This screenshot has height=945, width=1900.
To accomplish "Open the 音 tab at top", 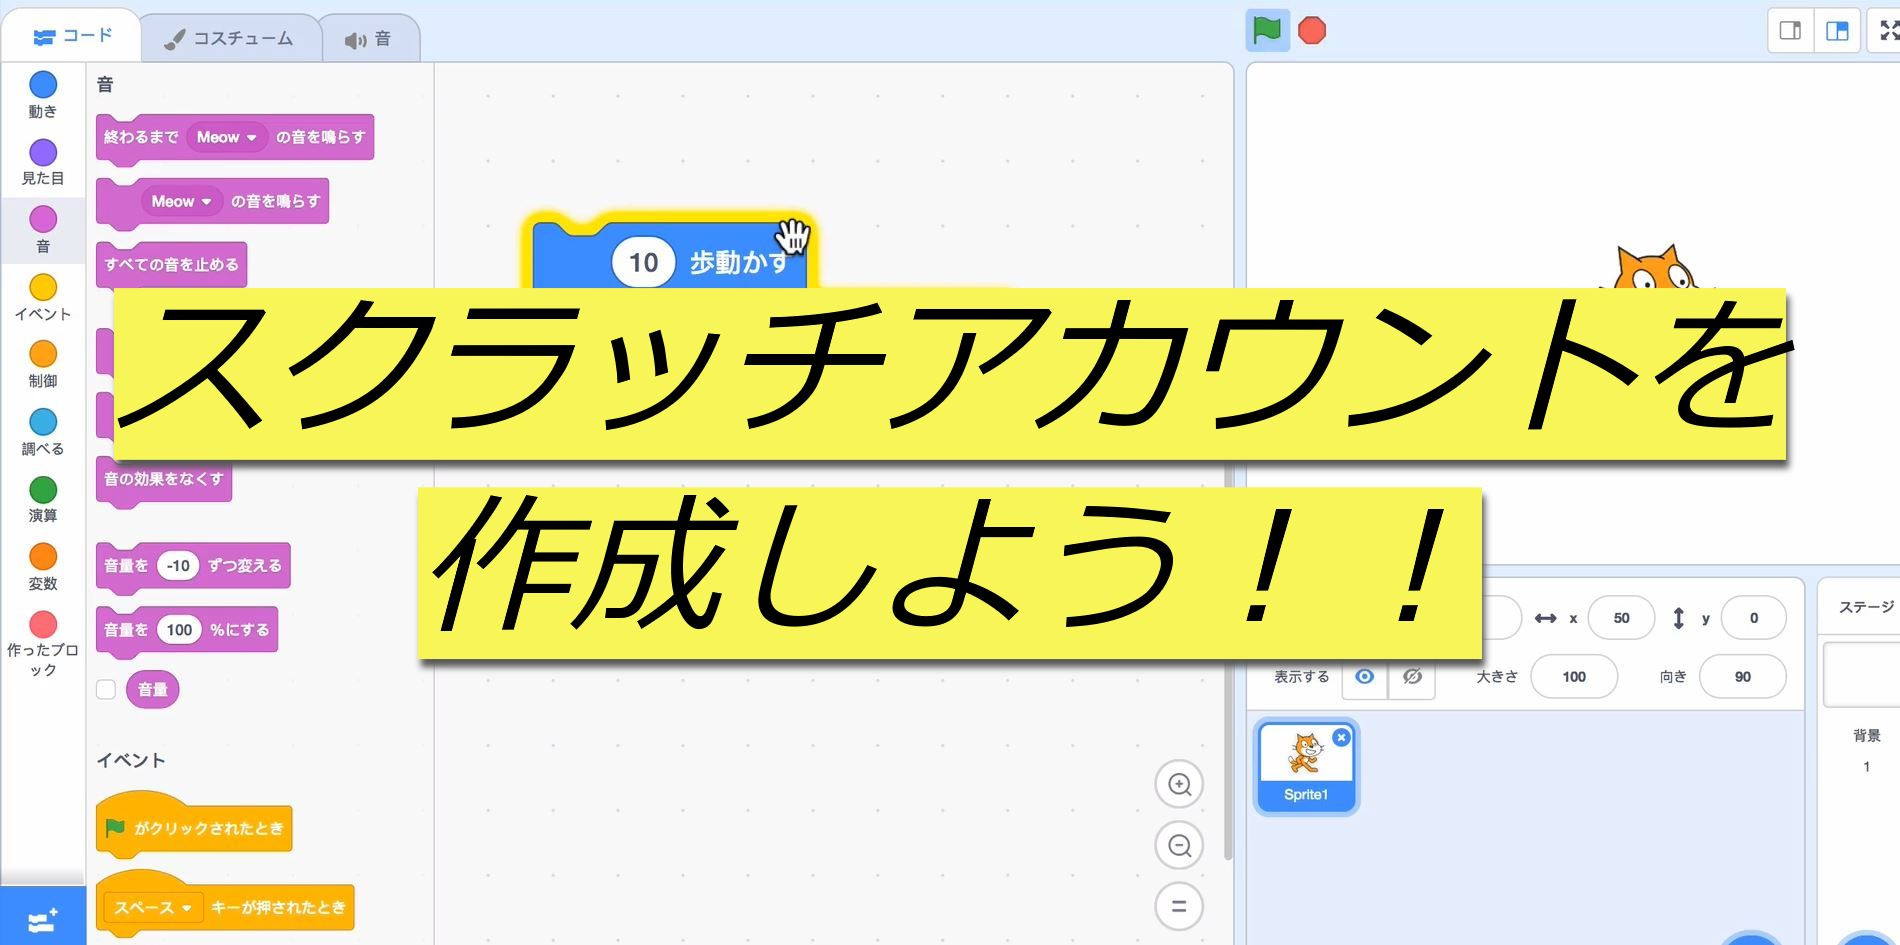I will coord(369,40).
